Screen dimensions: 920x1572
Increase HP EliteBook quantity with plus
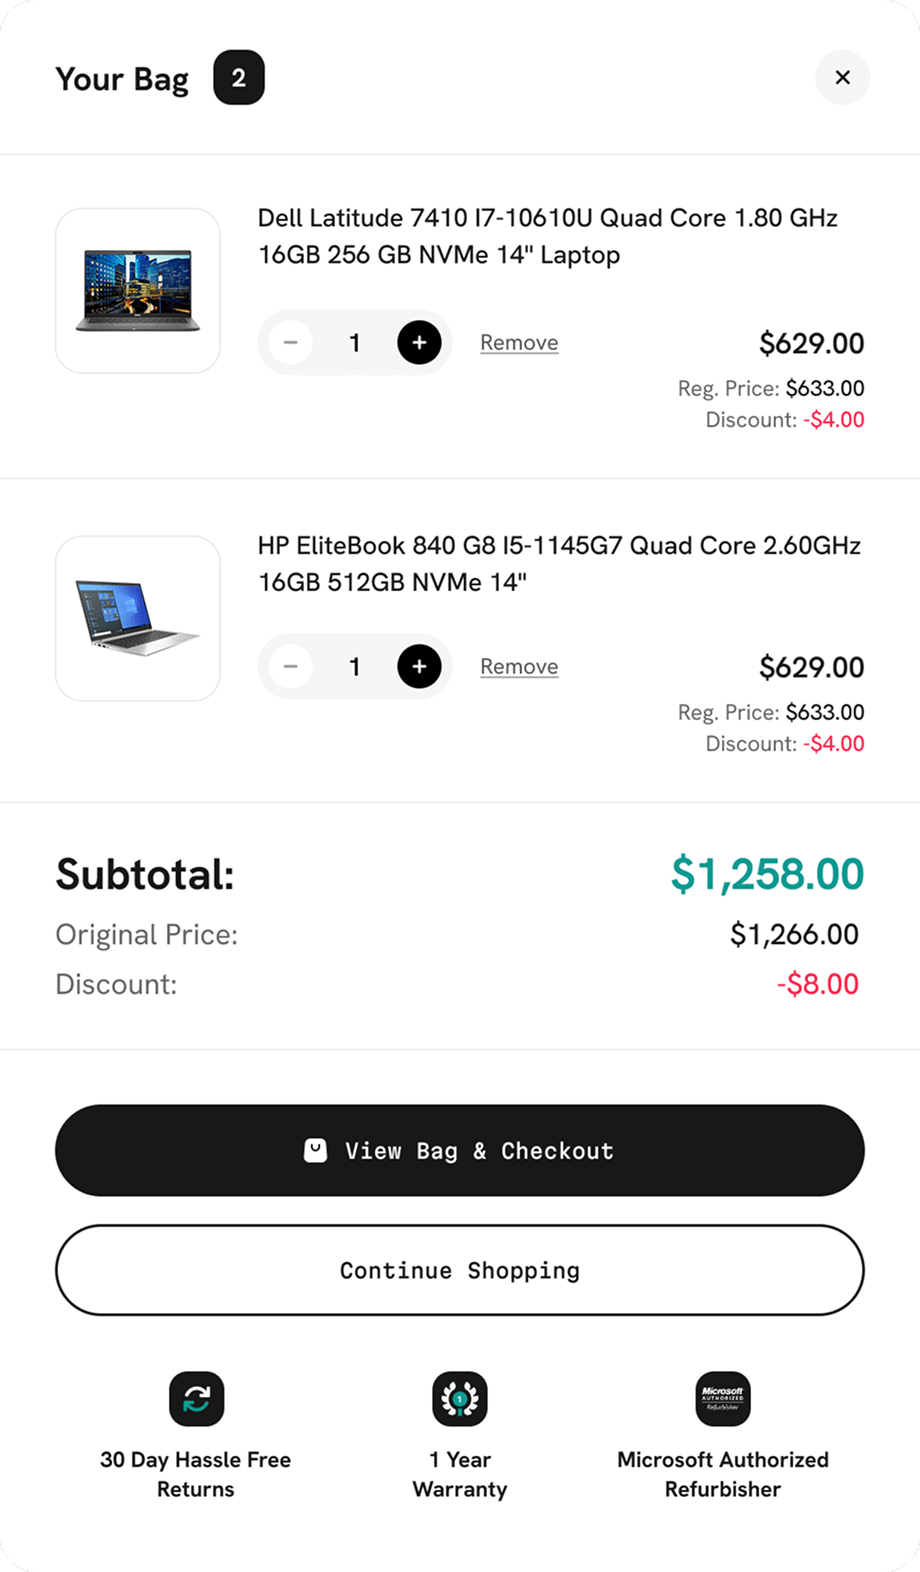(x=419, y=667)
